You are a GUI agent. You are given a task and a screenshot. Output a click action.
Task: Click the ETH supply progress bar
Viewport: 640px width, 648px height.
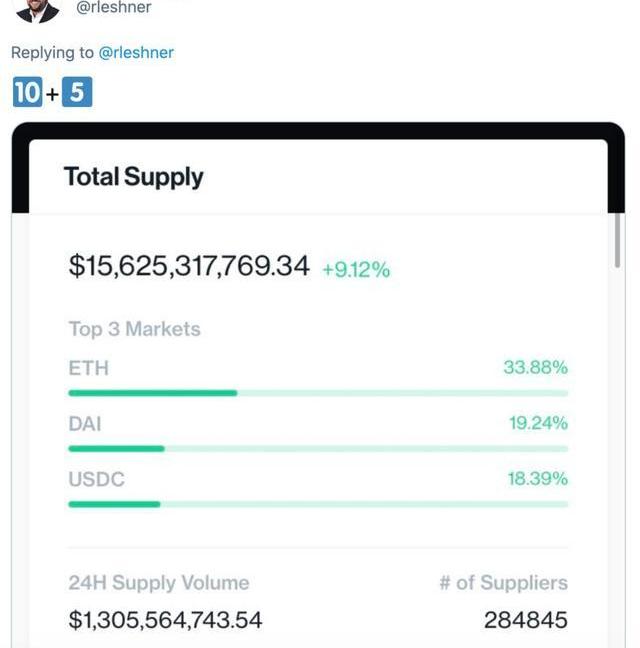coord(318,393)
